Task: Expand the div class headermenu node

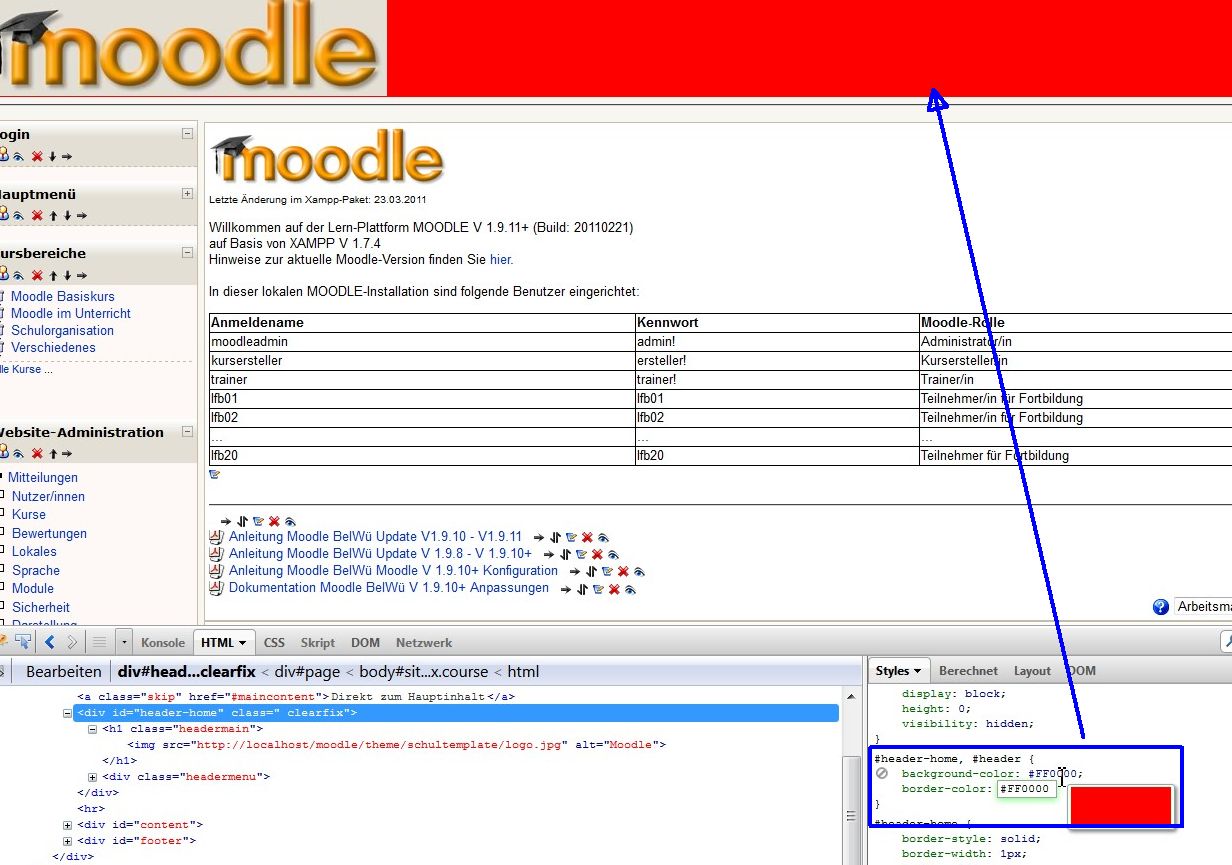Action: (x=93, y=777)
